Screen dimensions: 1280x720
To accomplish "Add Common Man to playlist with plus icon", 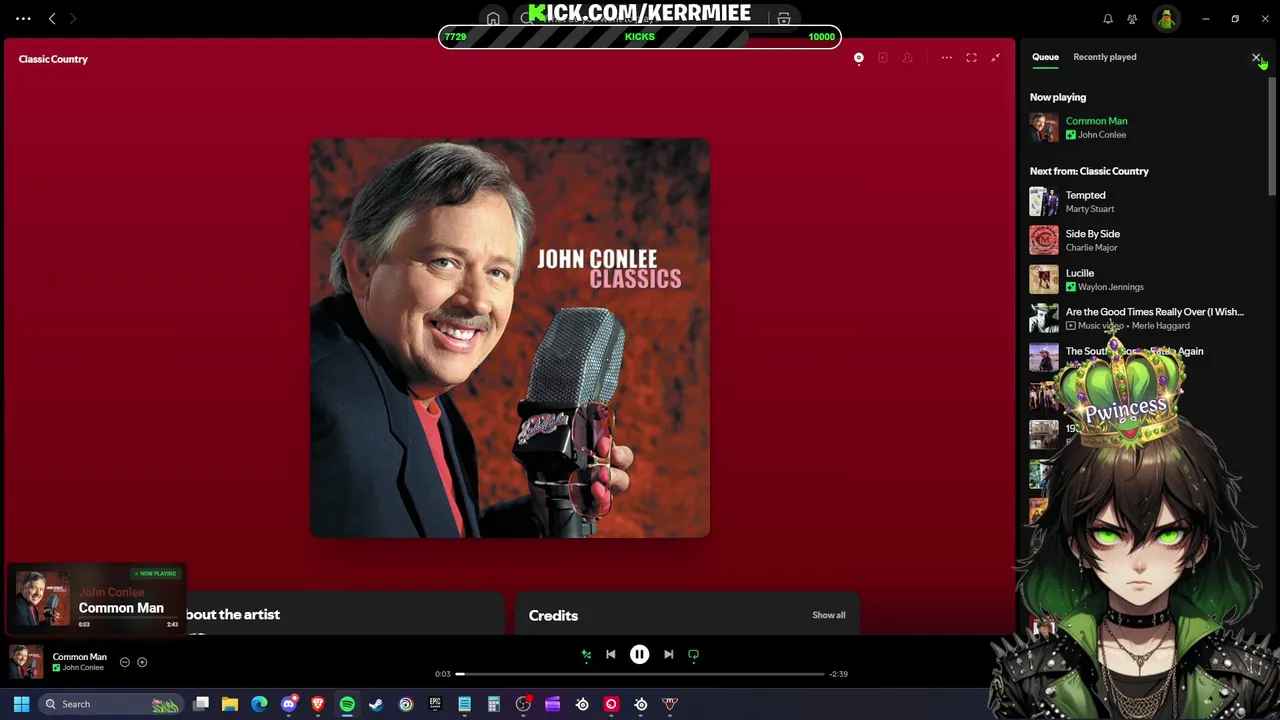I will (142, 662).
